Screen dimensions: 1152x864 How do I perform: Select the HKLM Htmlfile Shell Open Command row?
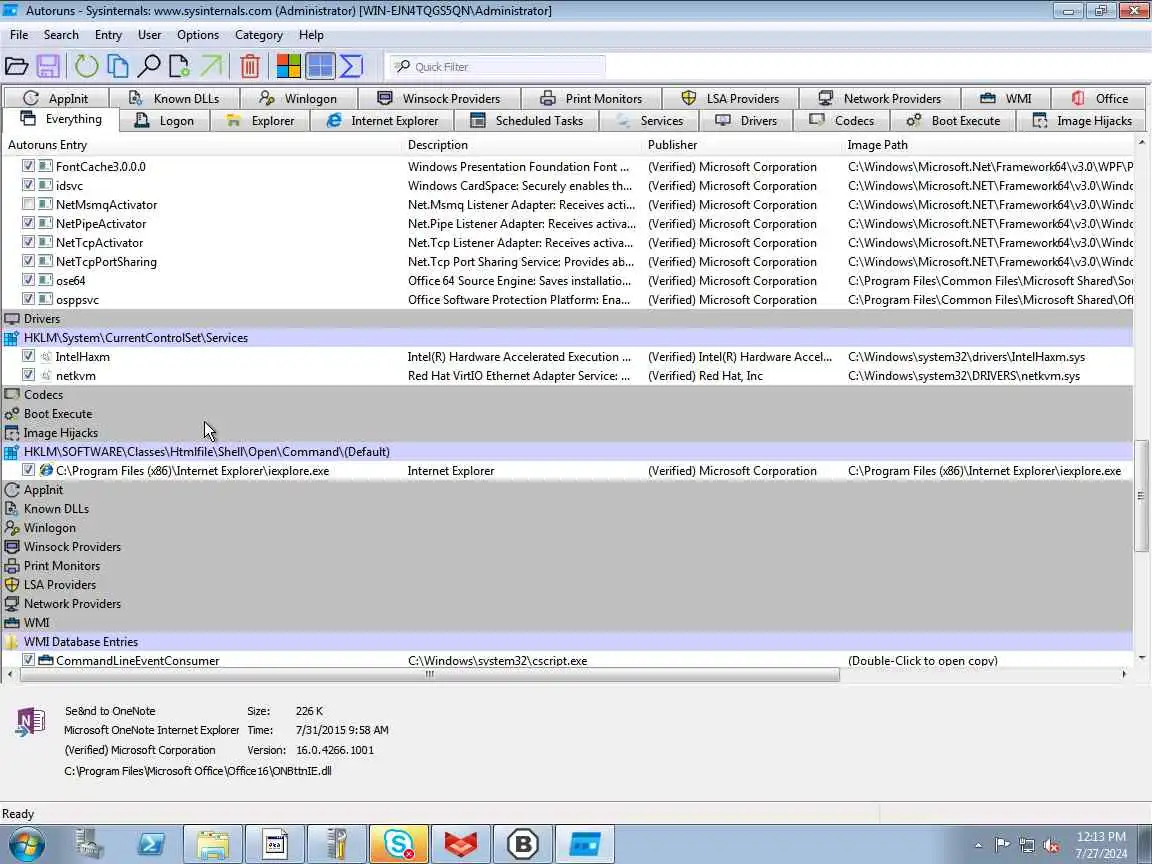[567, 452]
